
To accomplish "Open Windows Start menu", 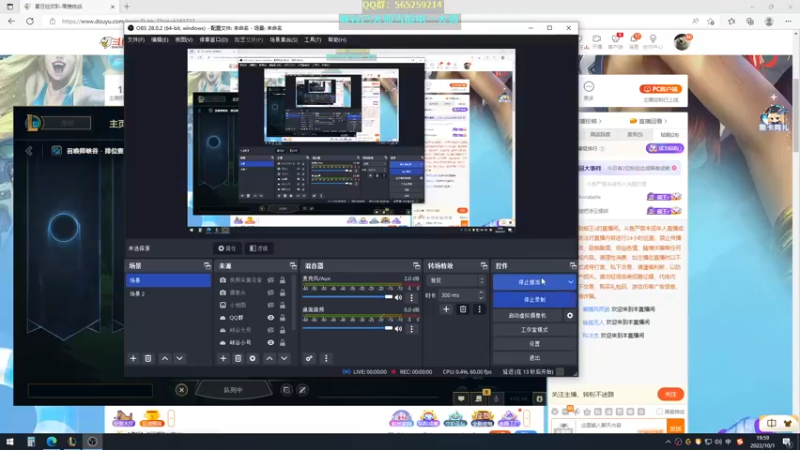I will coord(10,441).
